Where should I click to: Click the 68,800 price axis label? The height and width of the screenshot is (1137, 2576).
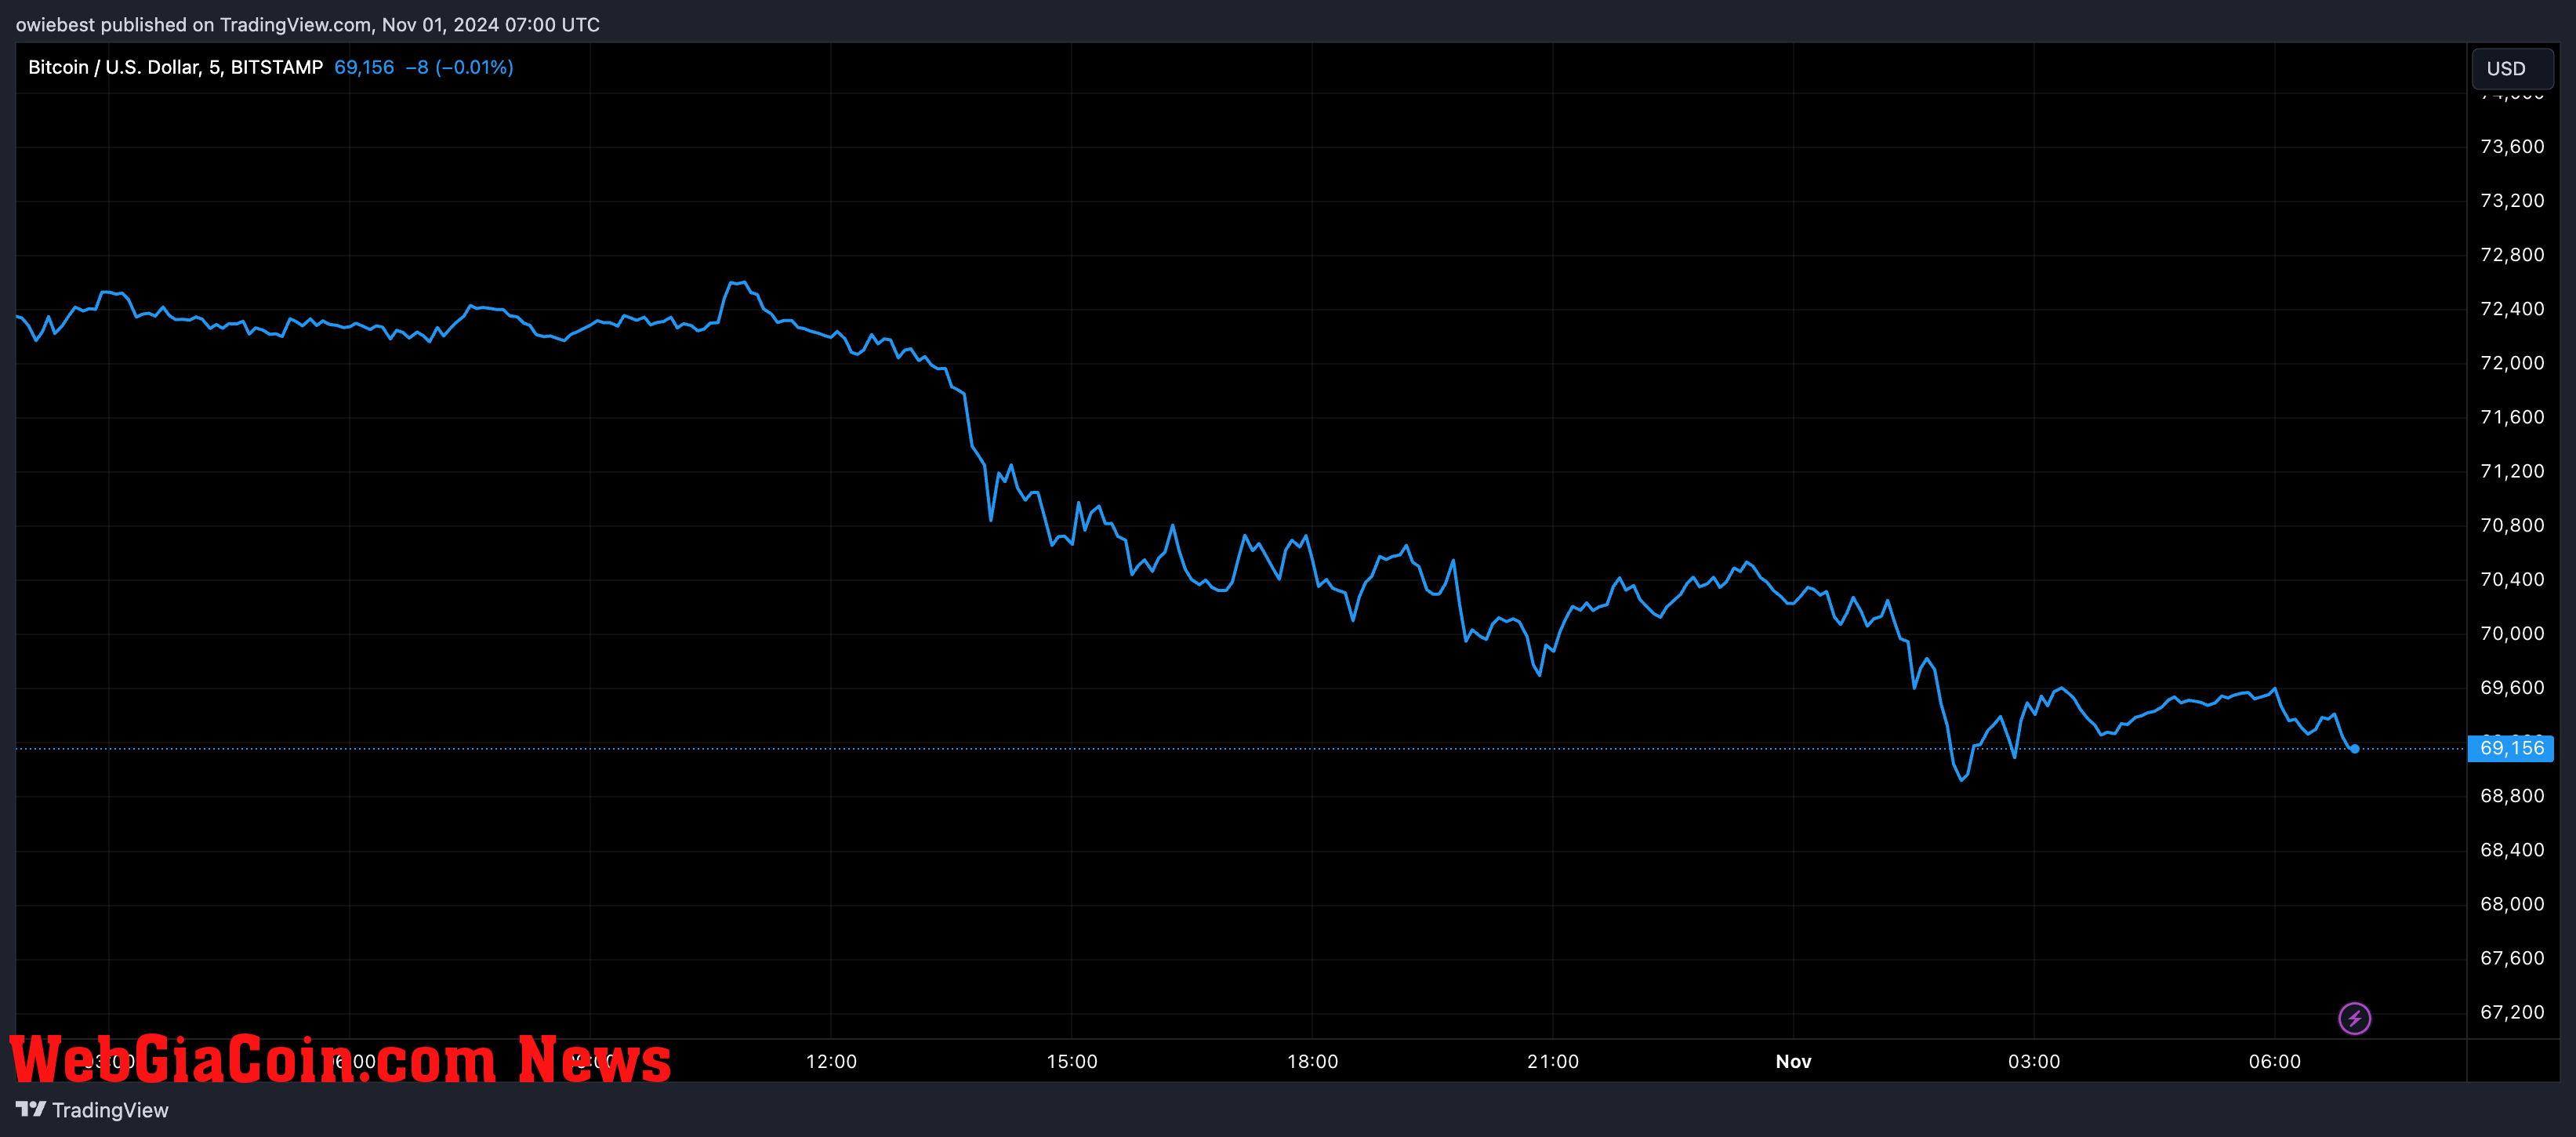pos(2512,795)
